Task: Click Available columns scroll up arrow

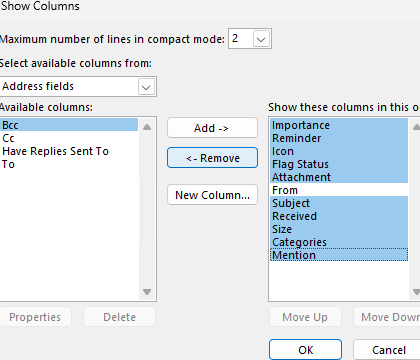Action: coord(147,127)
